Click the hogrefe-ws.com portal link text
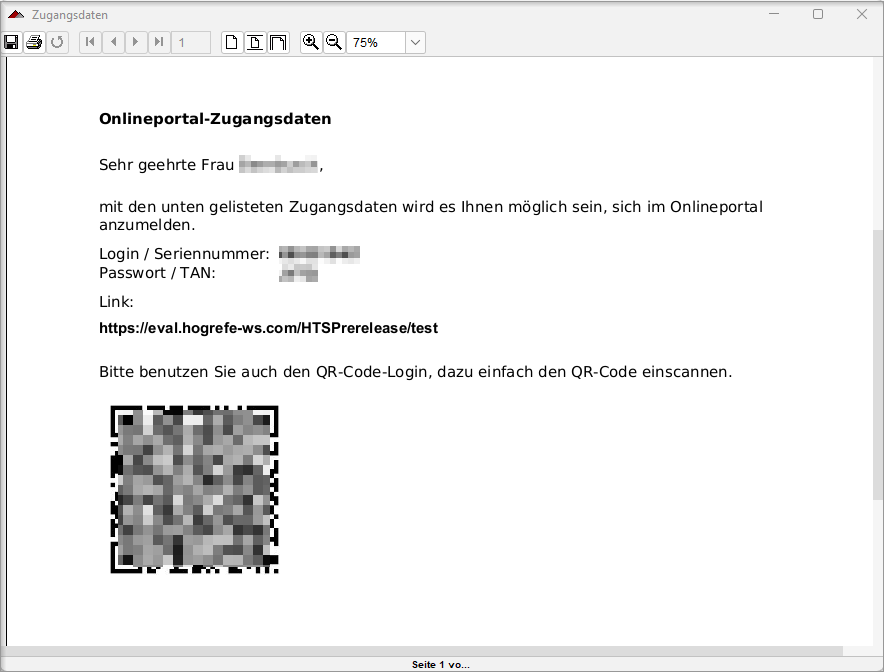This screenshot has width=884, height=672. pyautogui.click(x=268, y=328)
